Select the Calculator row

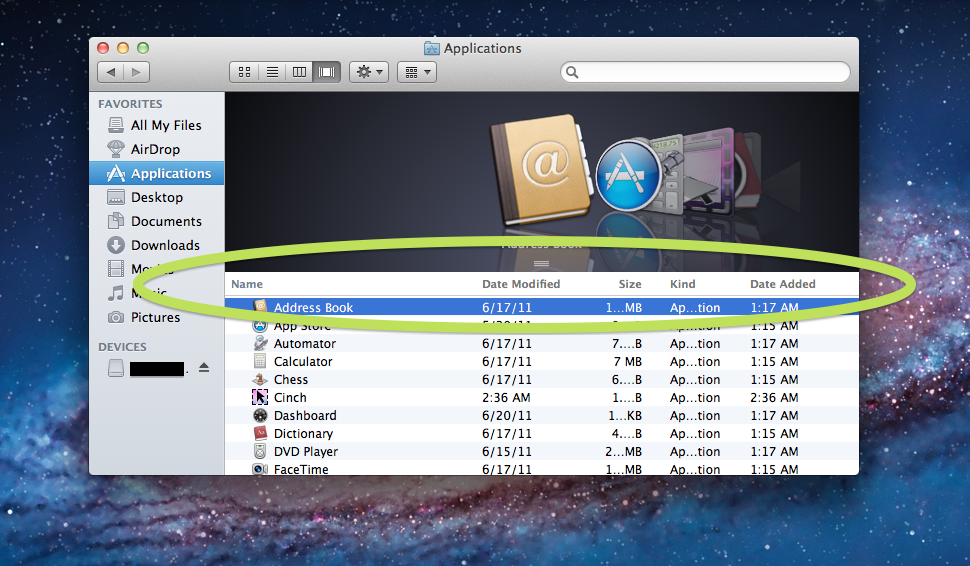(x=542, y=361)
